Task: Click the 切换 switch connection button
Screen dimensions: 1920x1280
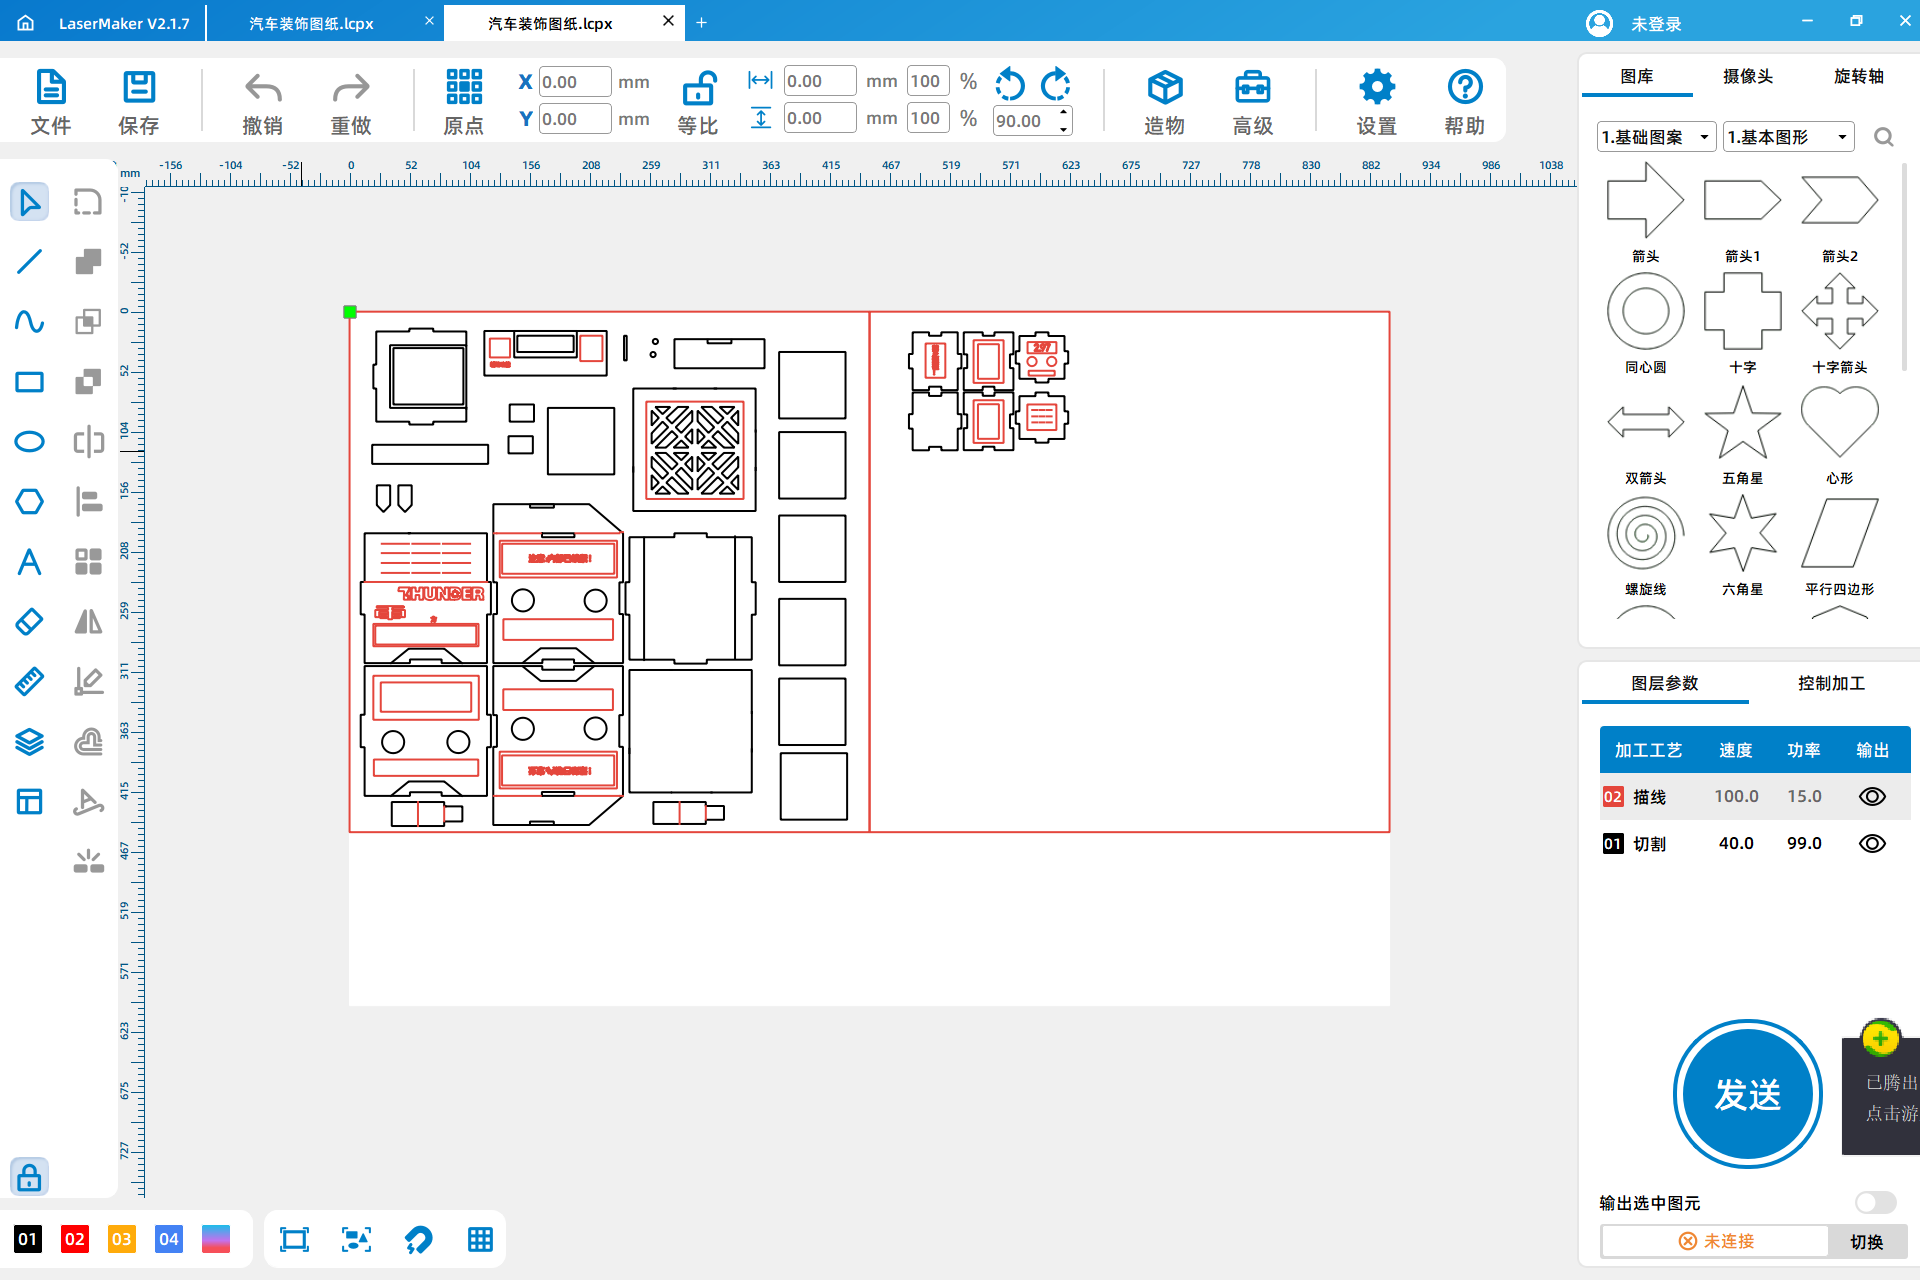Action: click(1866, 1241)
